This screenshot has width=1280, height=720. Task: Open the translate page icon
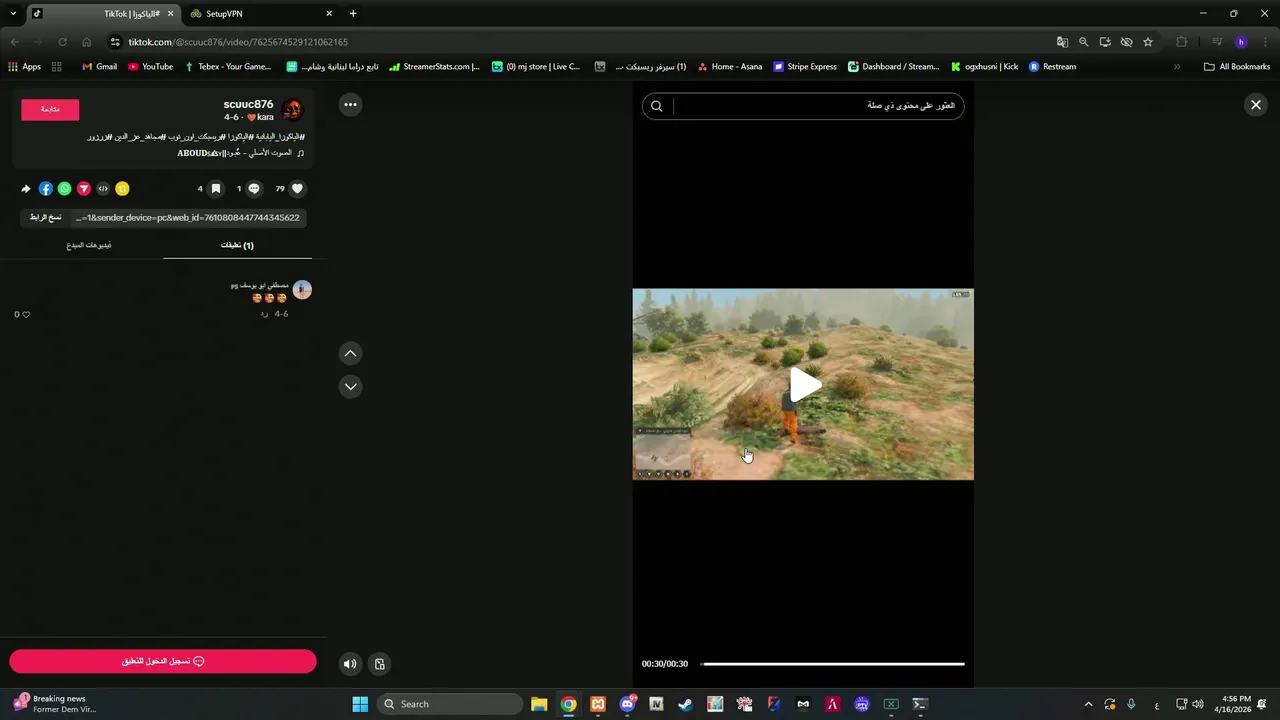pyautogui.click(x=1063, y=42)
